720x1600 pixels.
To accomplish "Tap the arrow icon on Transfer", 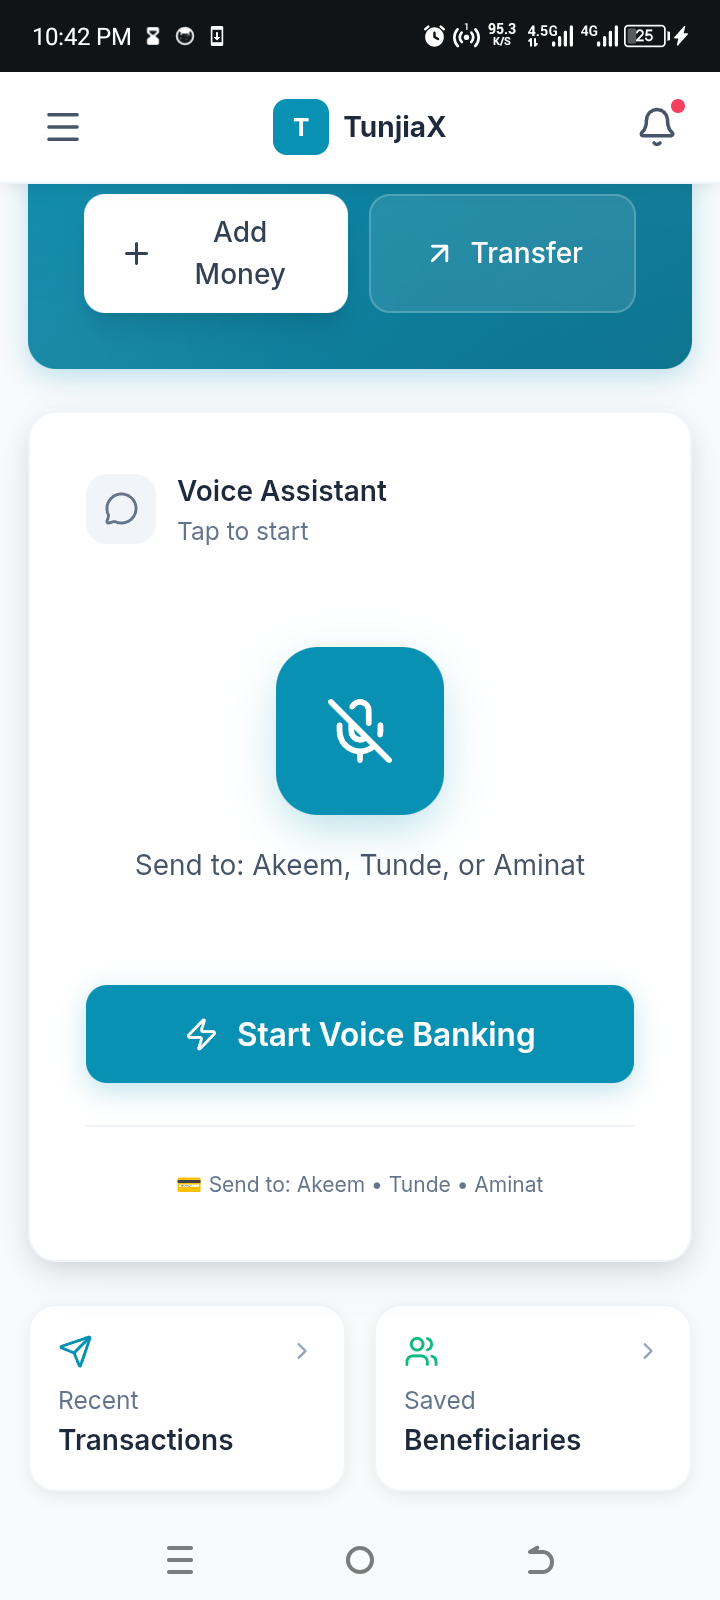I will [439, 254].
